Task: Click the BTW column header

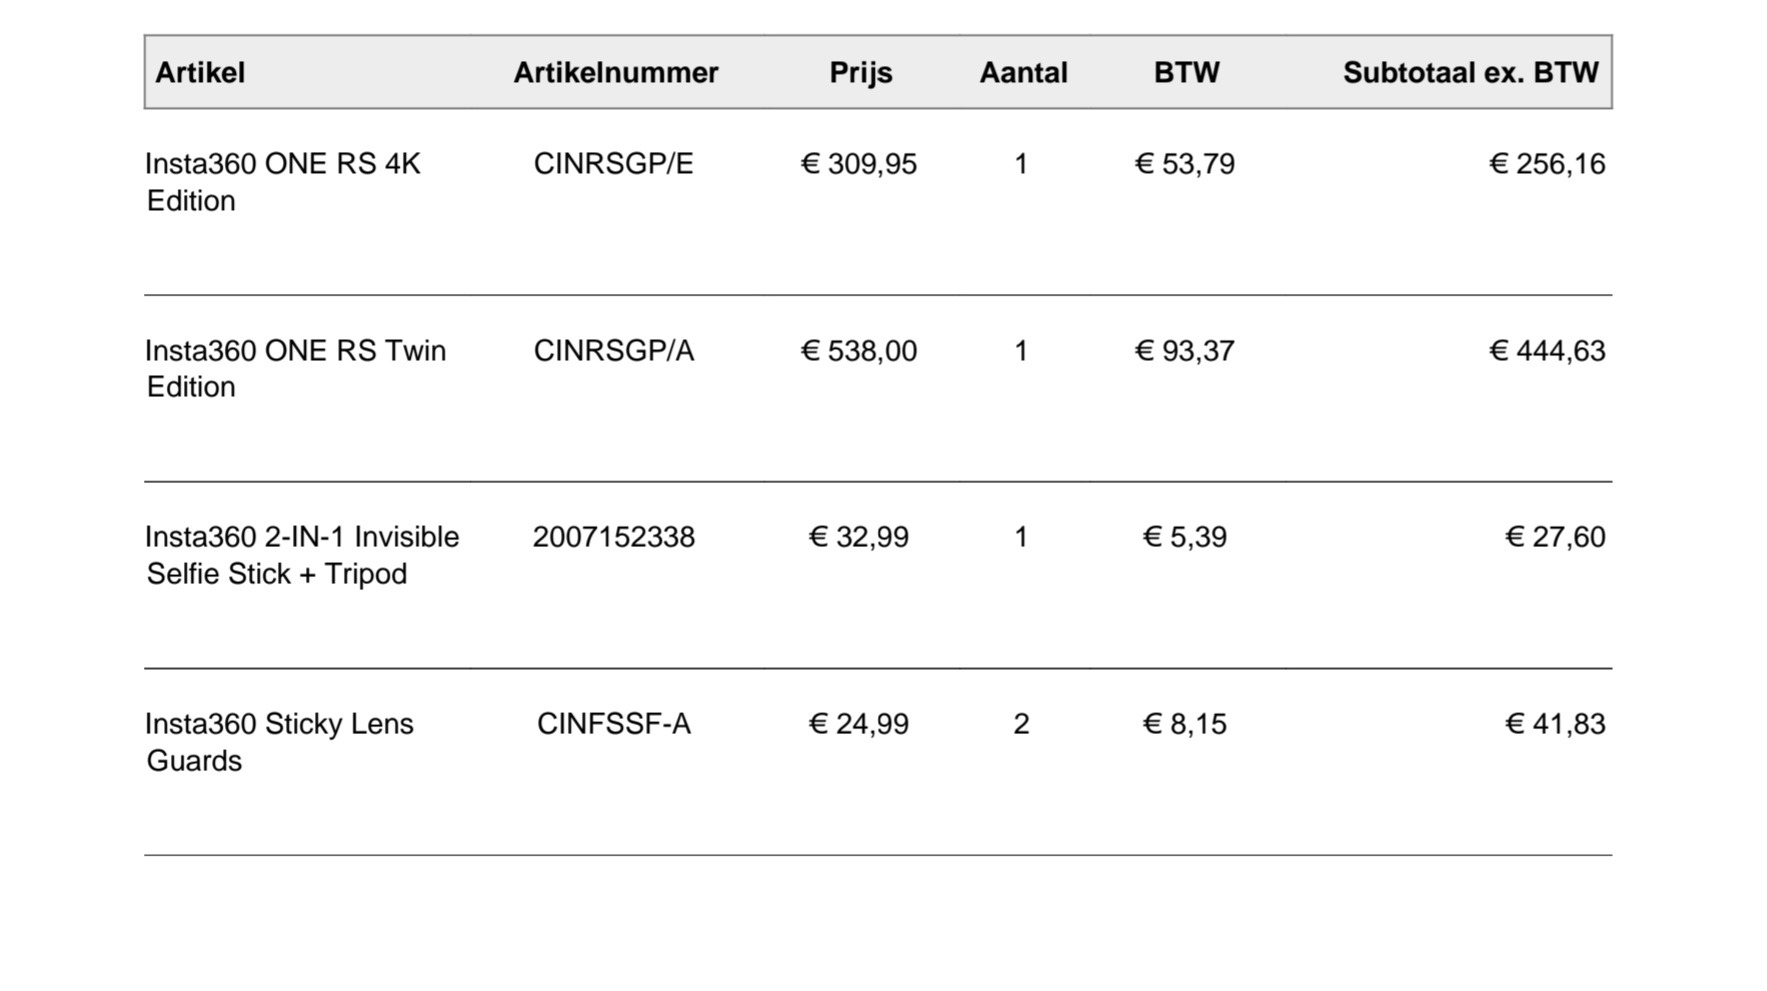Action: [1187, 72]
